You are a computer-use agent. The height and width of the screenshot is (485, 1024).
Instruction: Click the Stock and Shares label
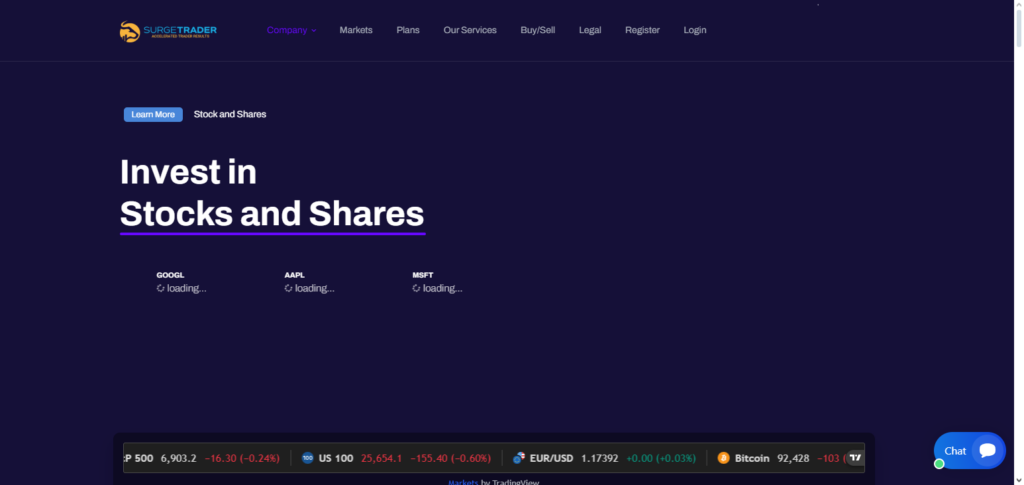(230, 114)
